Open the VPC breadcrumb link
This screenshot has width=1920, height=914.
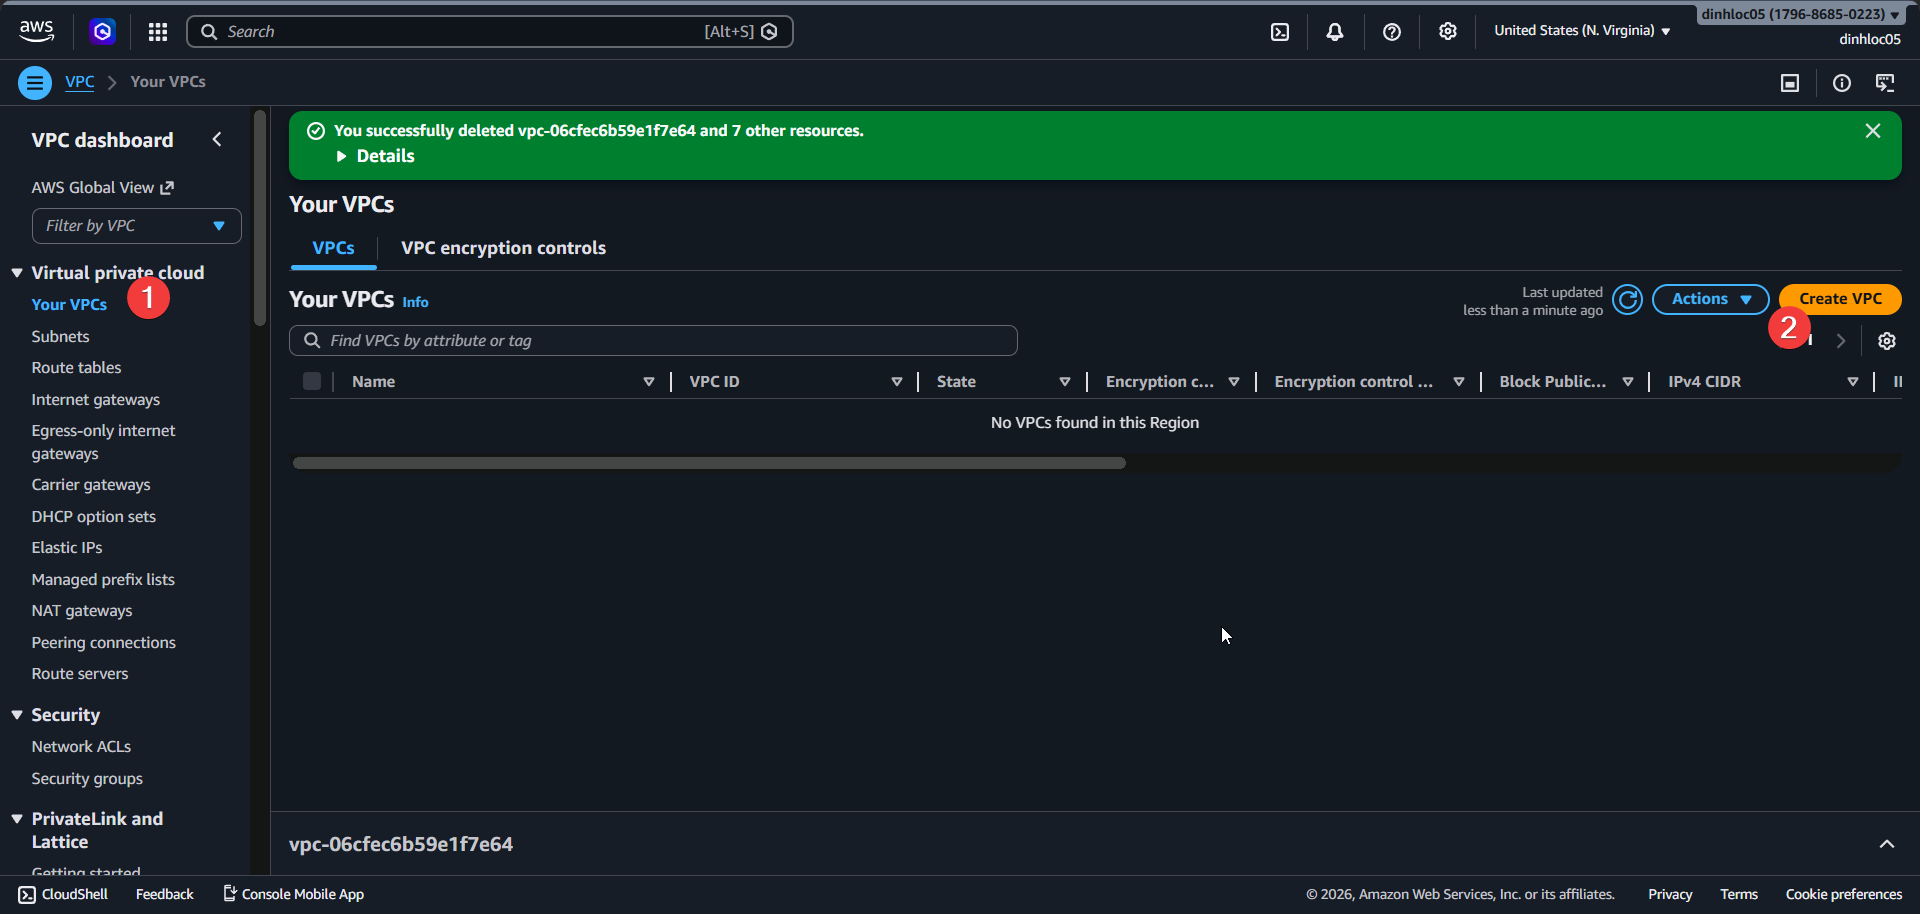tap(79, 81)
